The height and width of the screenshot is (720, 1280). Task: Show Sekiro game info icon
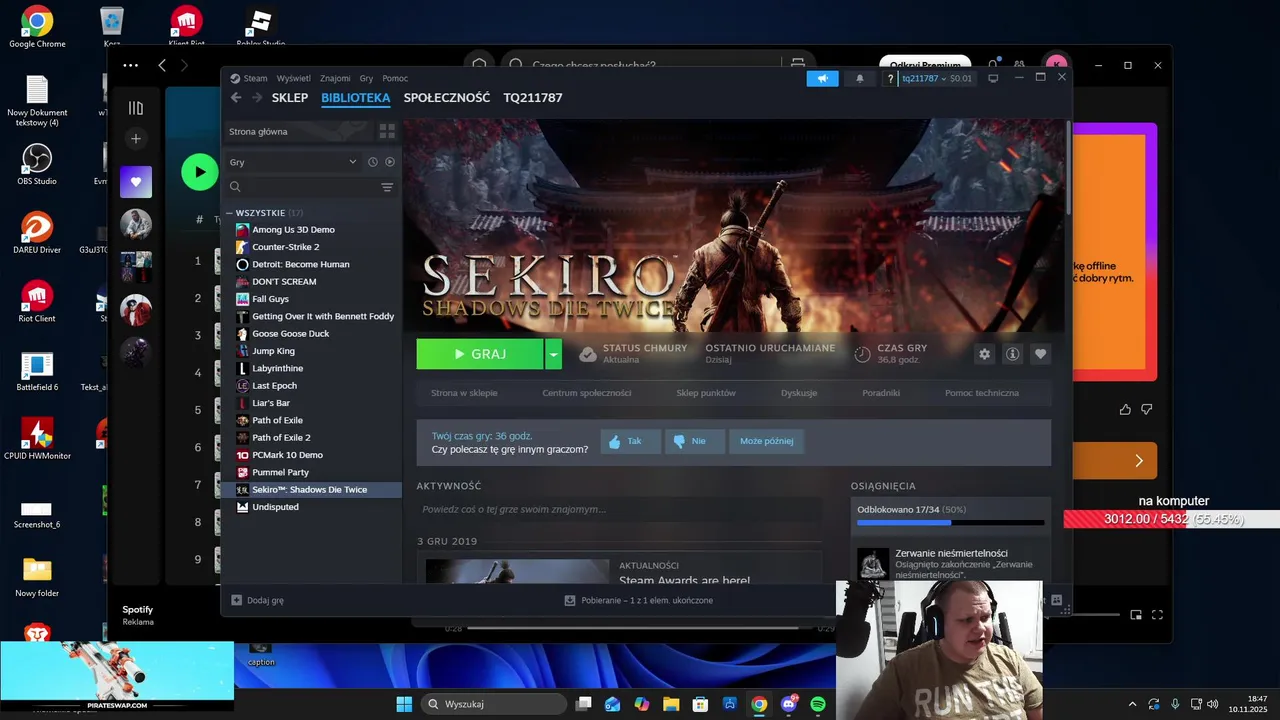coord(1013,354)
